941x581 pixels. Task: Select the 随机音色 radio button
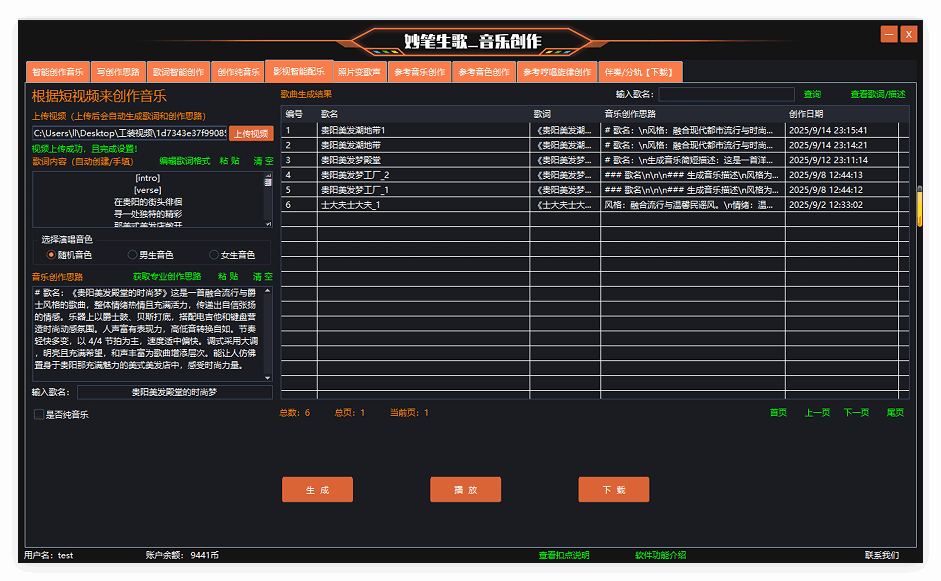tap(51, 255)
